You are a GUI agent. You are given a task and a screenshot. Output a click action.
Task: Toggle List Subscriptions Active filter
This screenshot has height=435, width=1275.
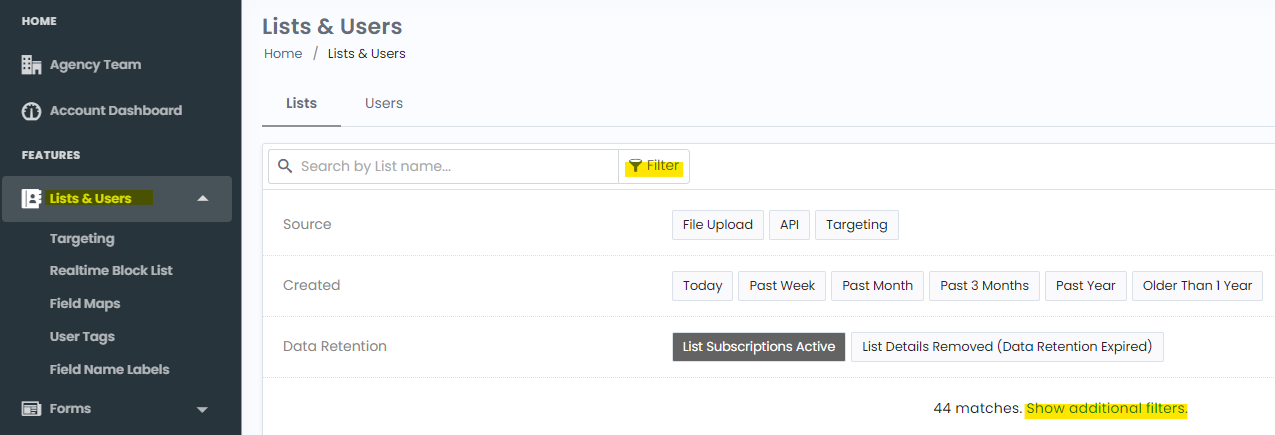[x=759, y=347]
